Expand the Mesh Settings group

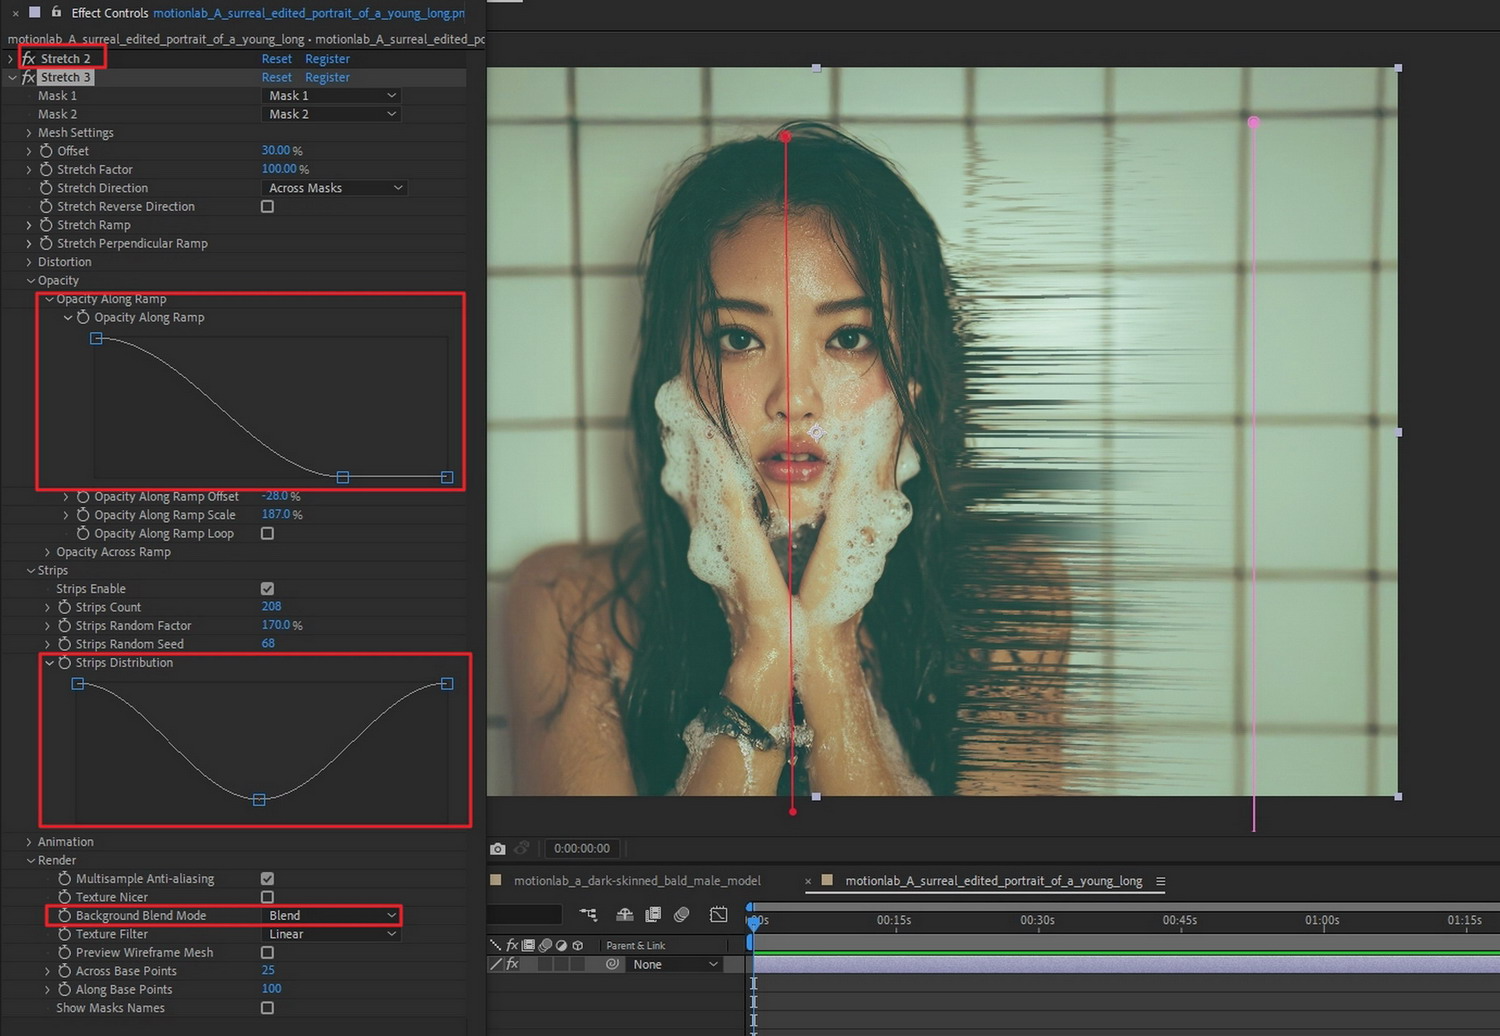coord(29,133)
